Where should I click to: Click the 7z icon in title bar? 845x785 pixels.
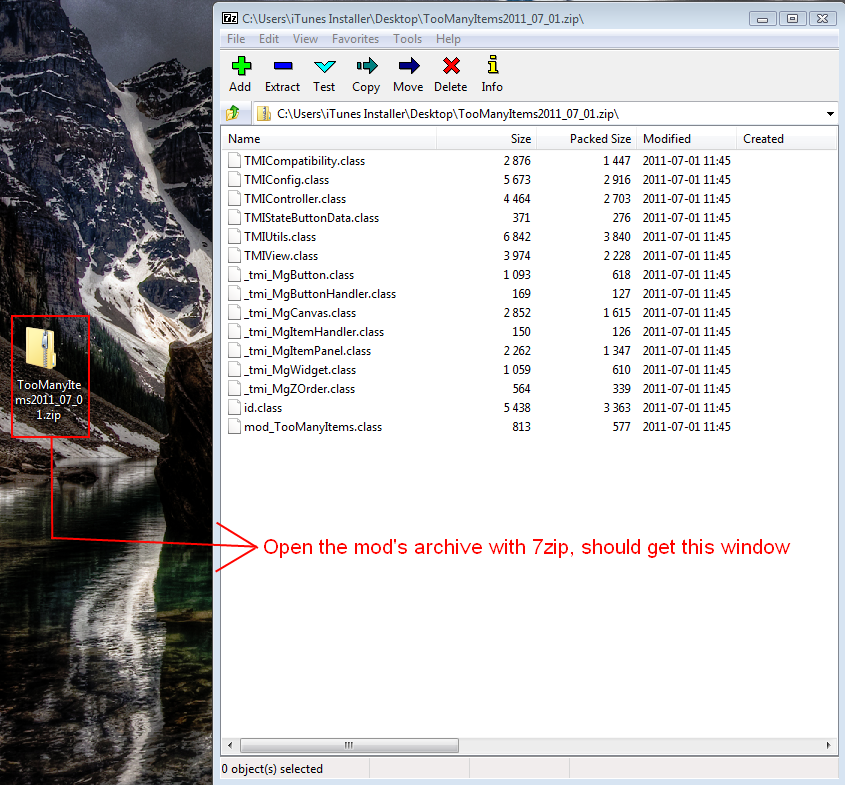(x=230, y=18)
